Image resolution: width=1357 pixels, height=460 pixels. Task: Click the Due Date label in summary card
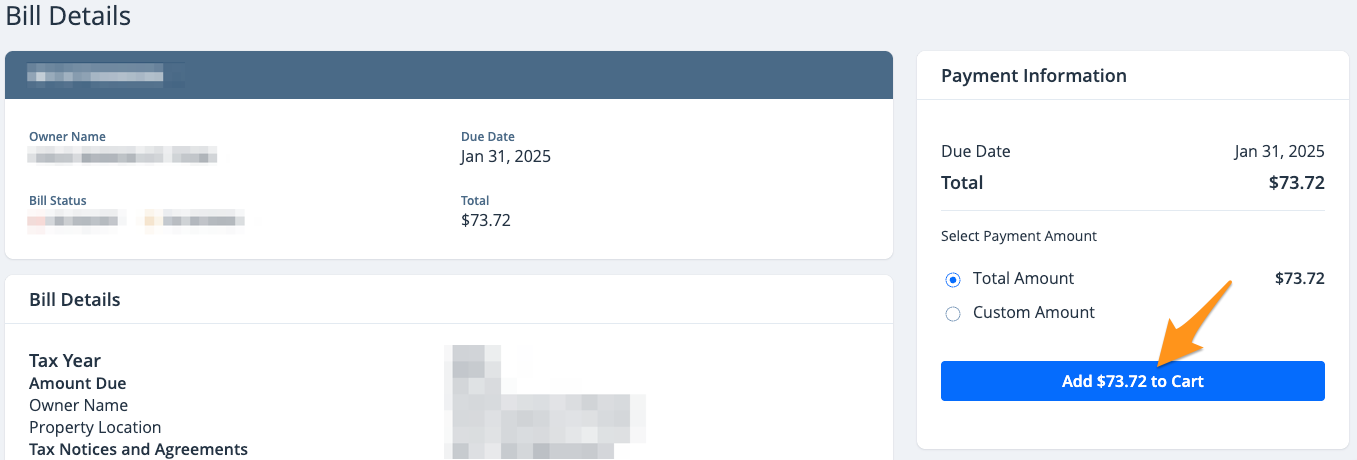point(487,136)
